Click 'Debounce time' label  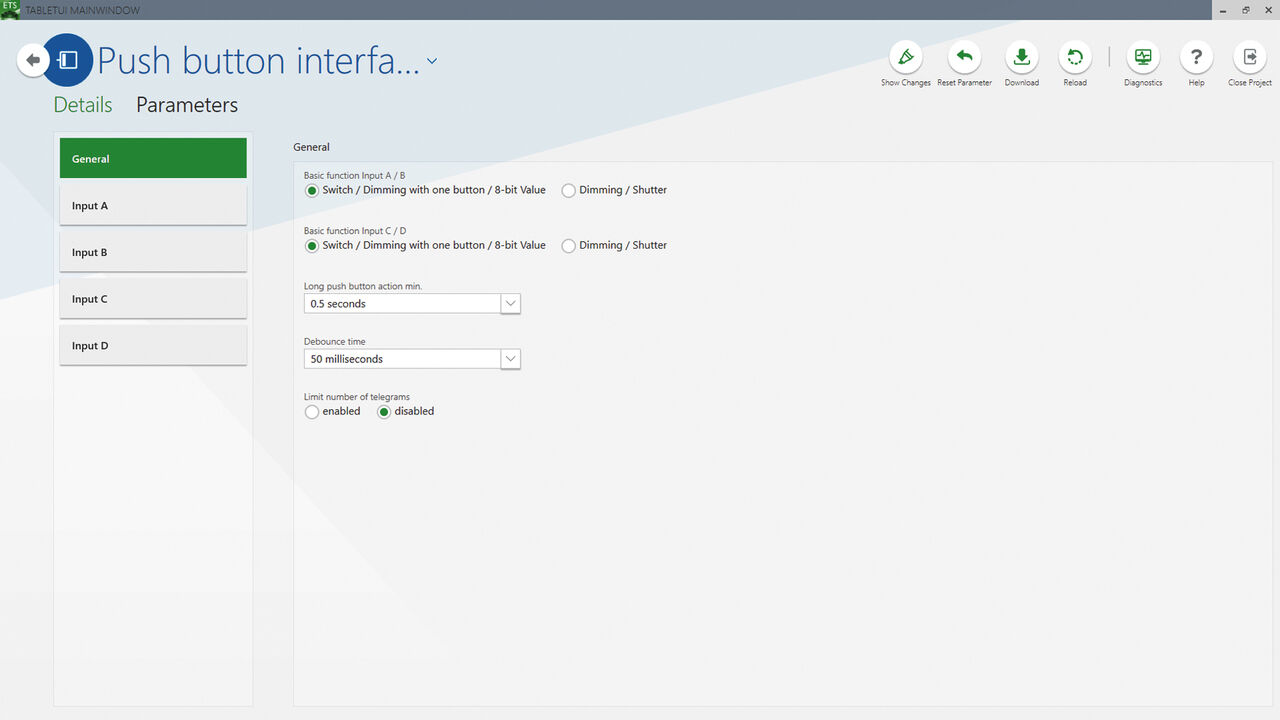335,341
